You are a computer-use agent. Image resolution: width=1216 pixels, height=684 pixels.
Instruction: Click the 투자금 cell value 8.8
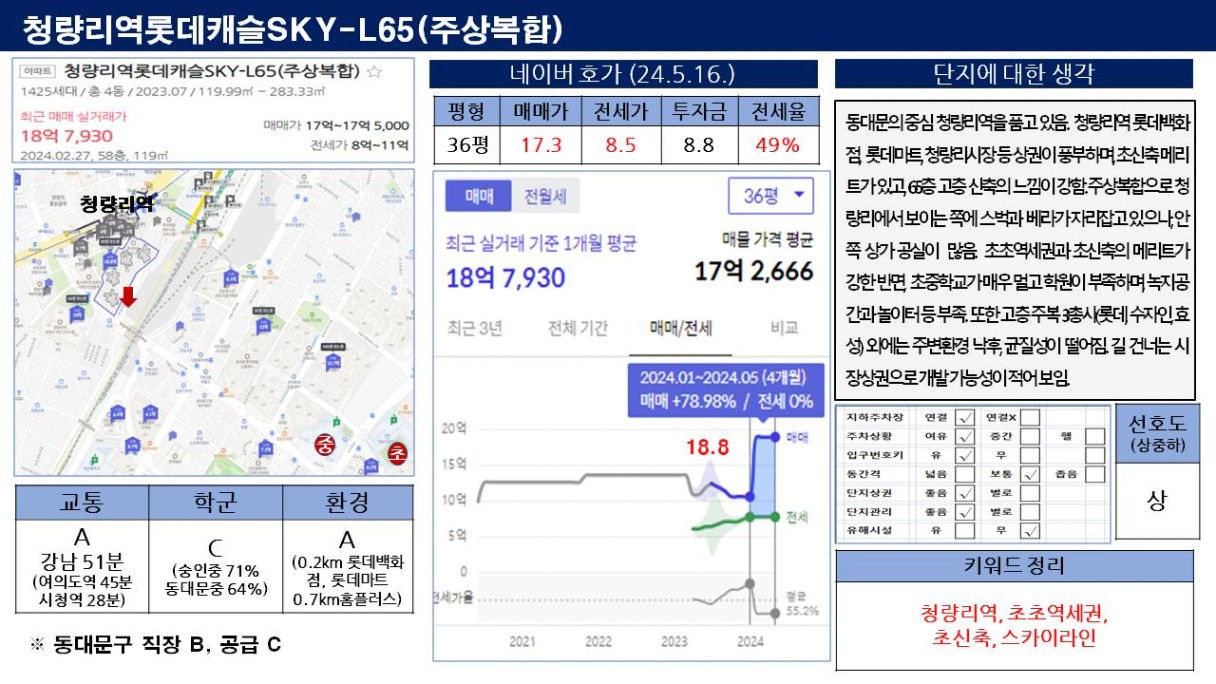coord(699,145)
